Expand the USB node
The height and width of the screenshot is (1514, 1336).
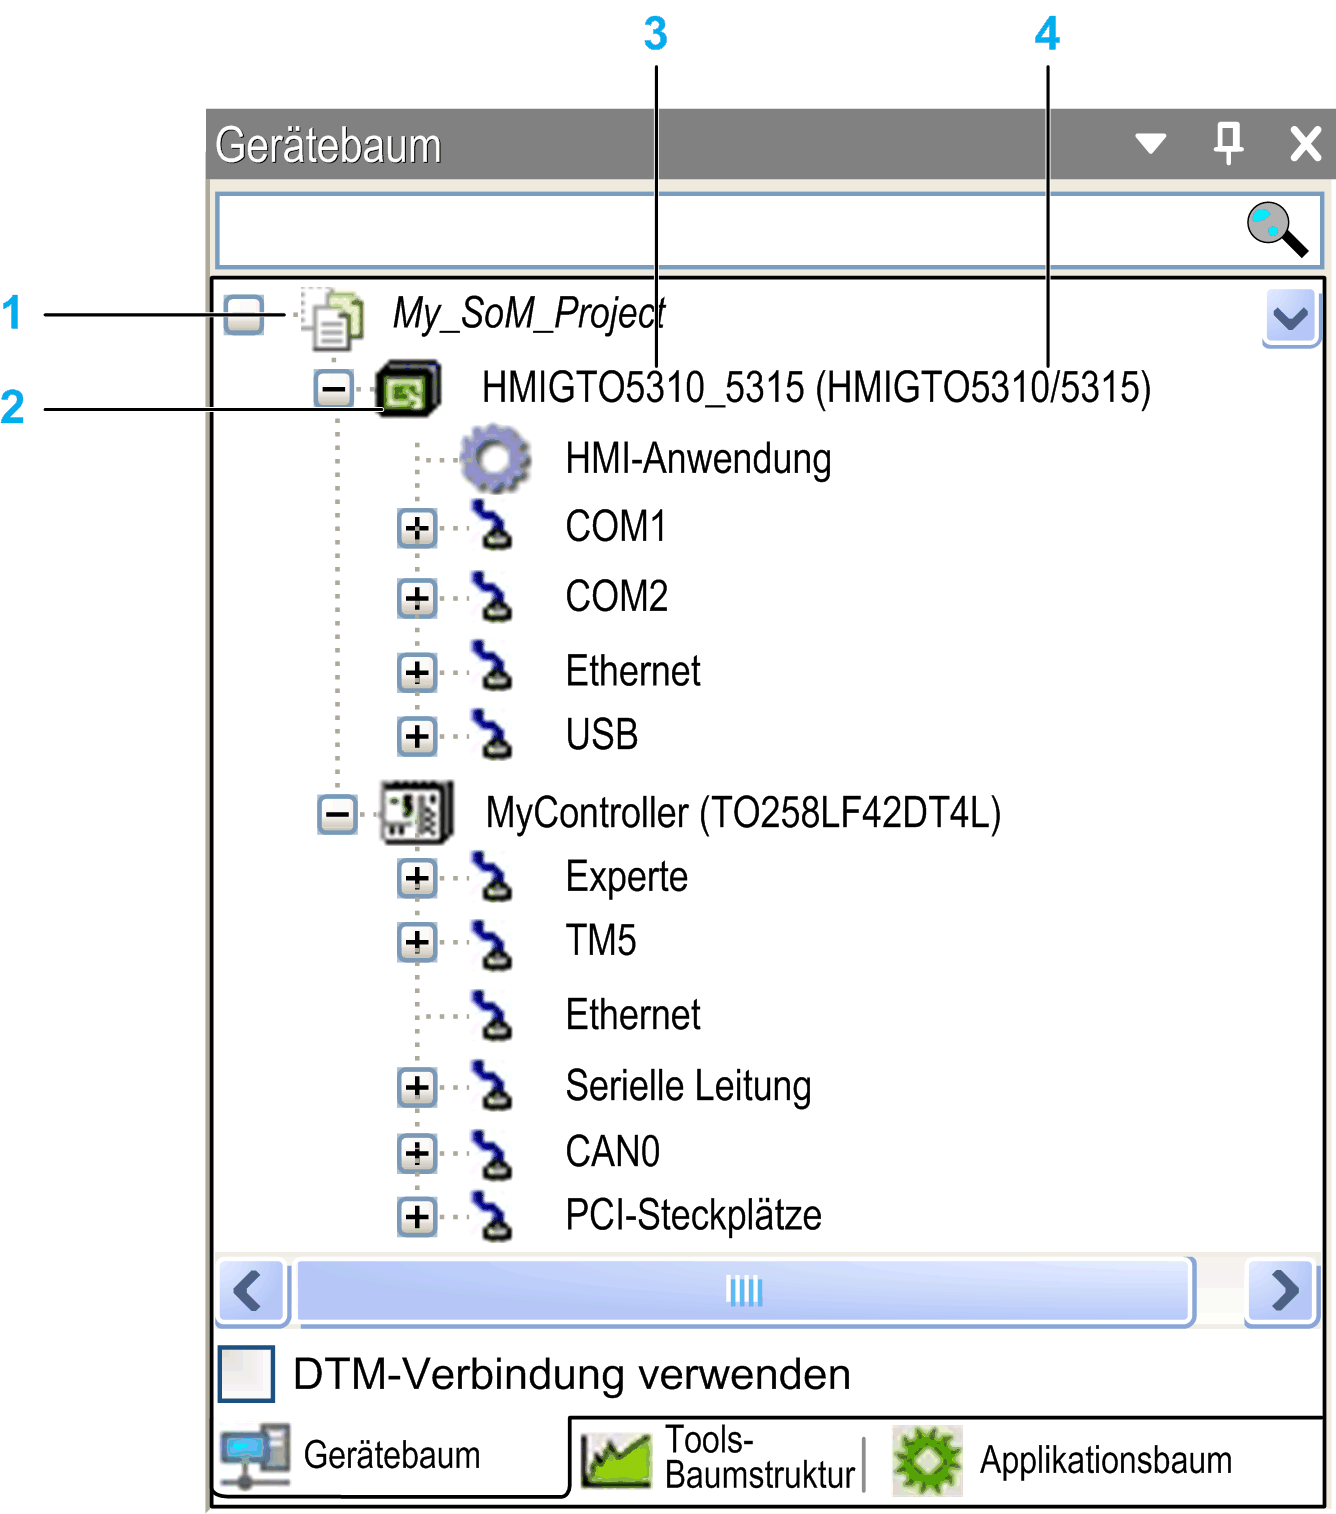click(x=417, y=736)
